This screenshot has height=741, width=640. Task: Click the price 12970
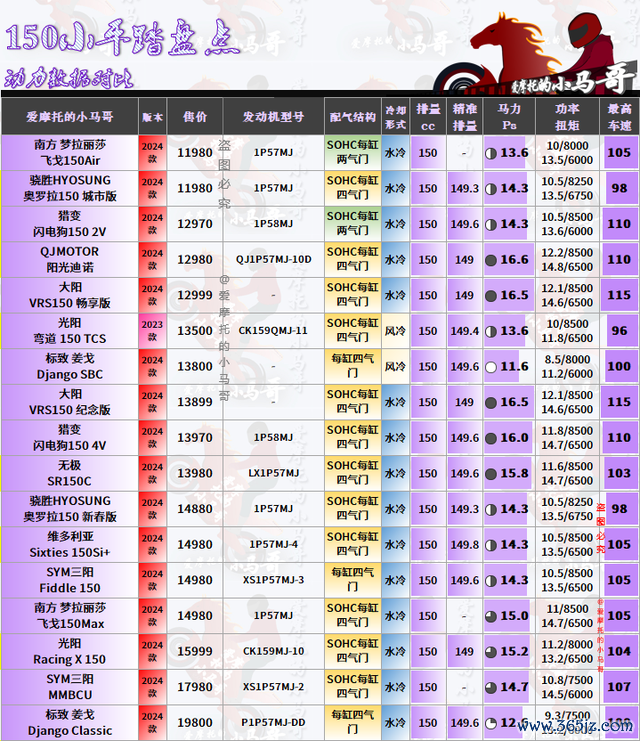pyautogui.click(x=195, y=224)
